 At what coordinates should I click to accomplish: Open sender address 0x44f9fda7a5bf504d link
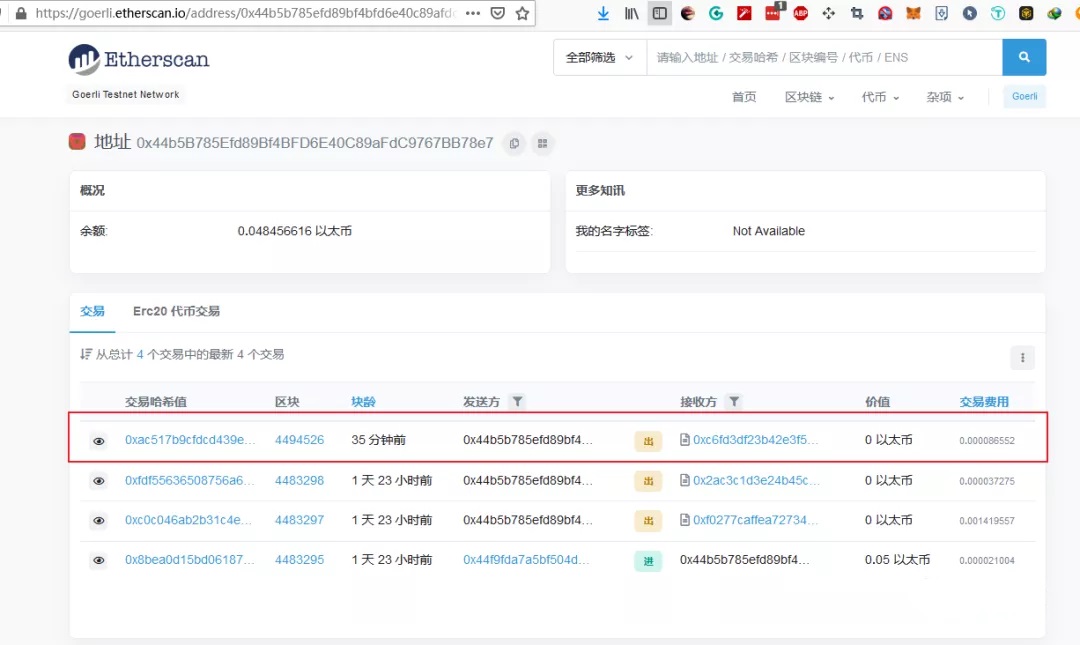(526, 560)
